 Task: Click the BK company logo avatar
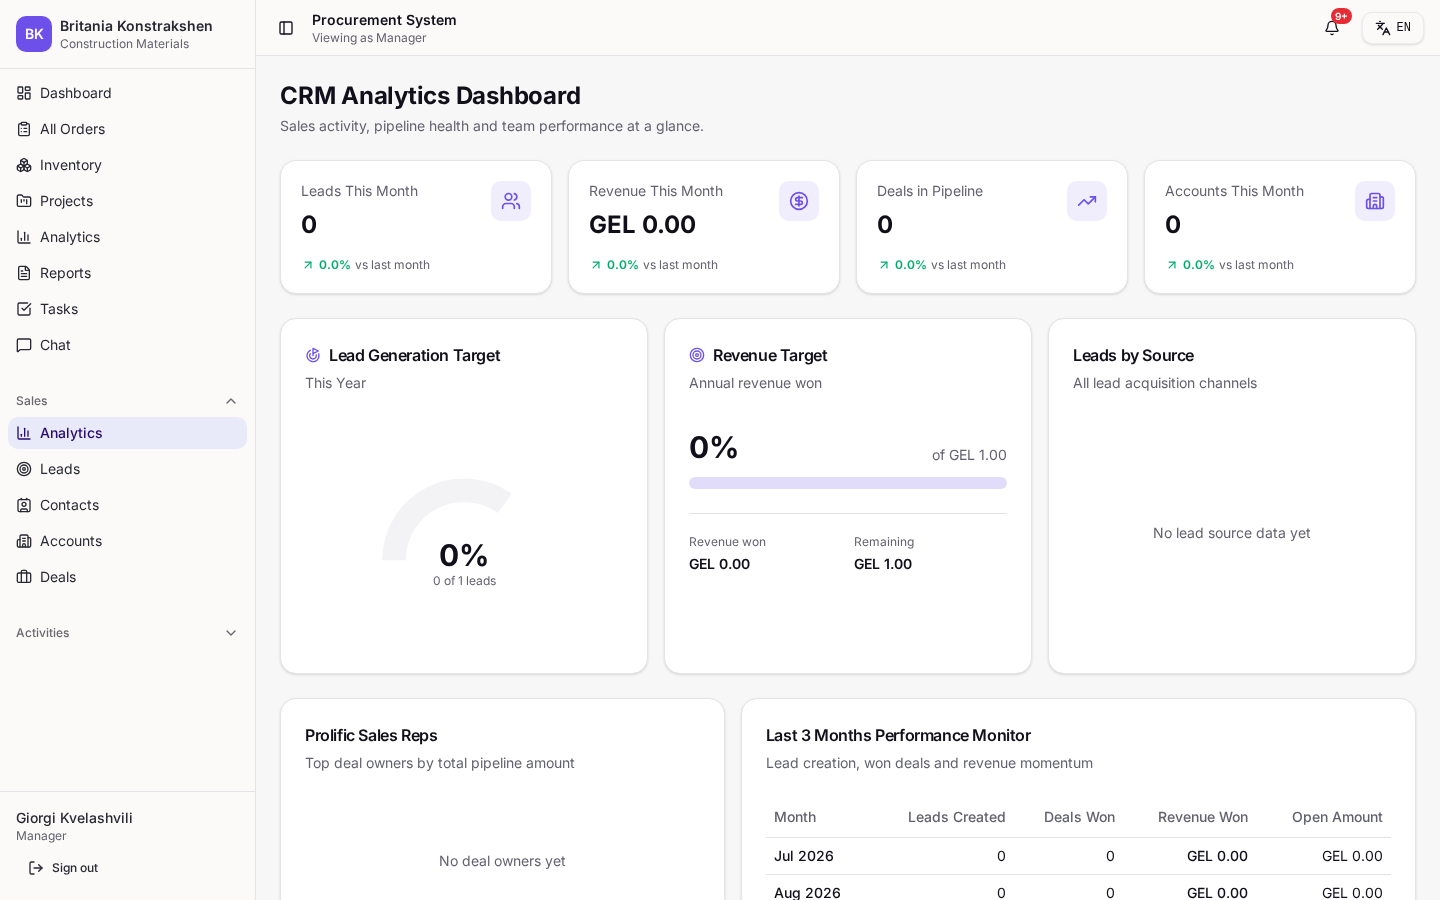pos(34,34)
